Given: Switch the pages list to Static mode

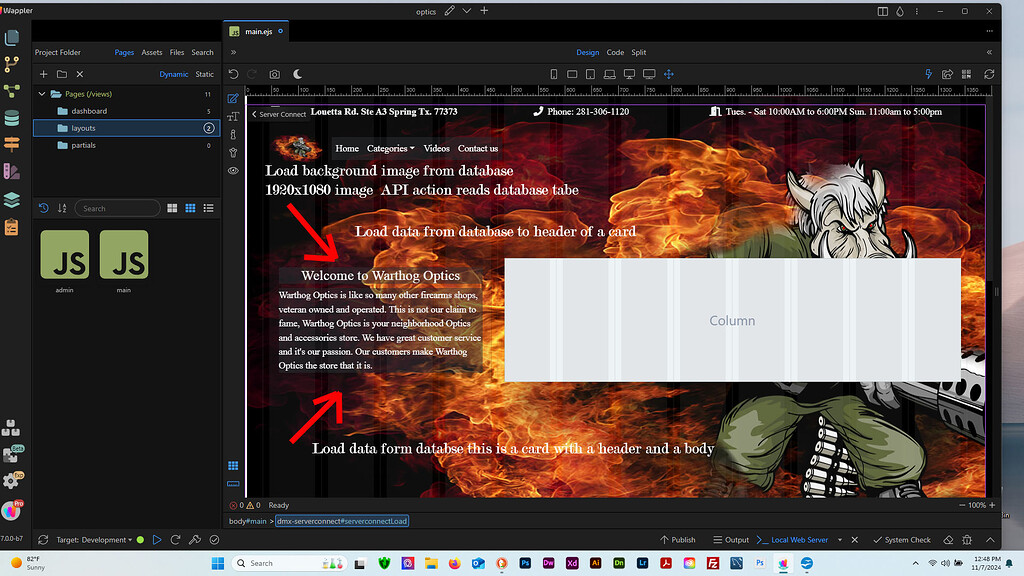Looking at the screenshot, I should (x=204, y=74).
